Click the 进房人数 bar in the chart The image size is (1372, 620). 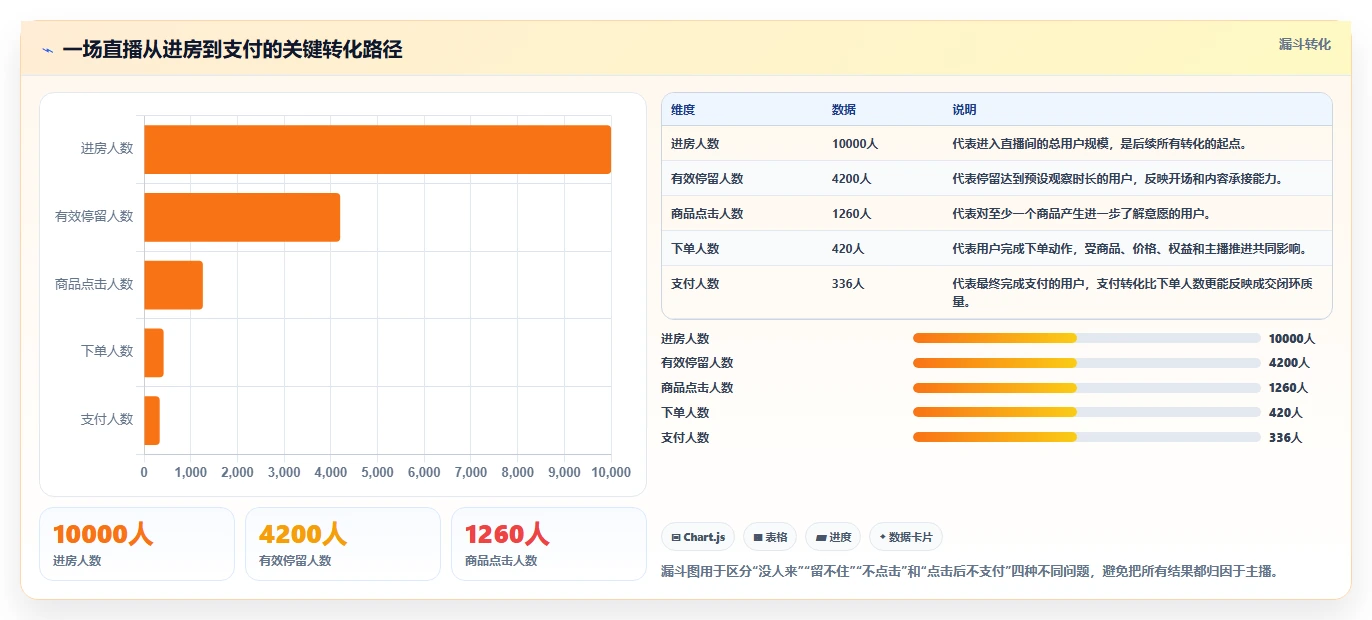pyautogui.click(x=377, y=150)
